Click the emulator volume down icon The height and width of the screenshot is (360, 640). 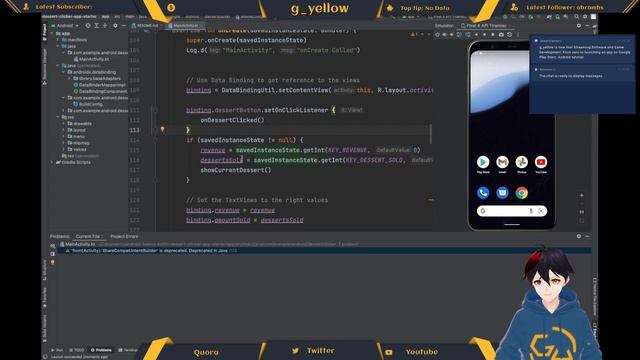click(451, 35)
